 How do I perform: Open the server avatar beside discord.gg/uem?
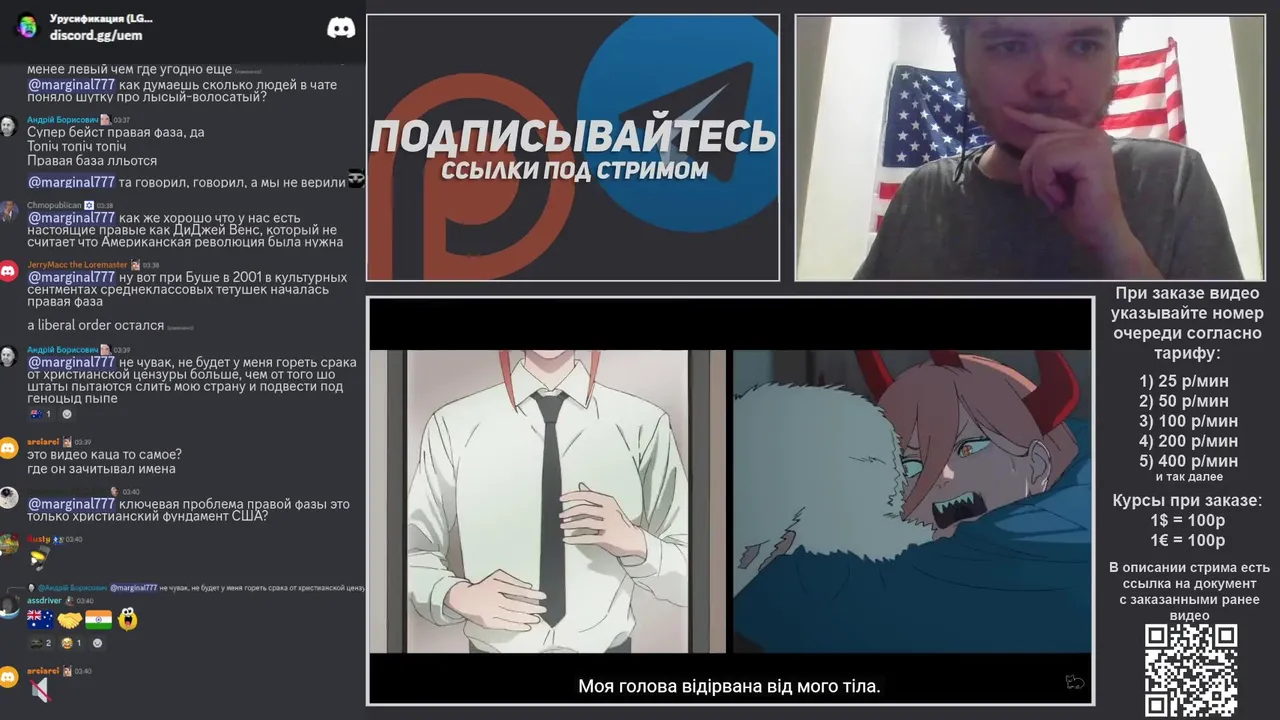(x=27, y=26)
